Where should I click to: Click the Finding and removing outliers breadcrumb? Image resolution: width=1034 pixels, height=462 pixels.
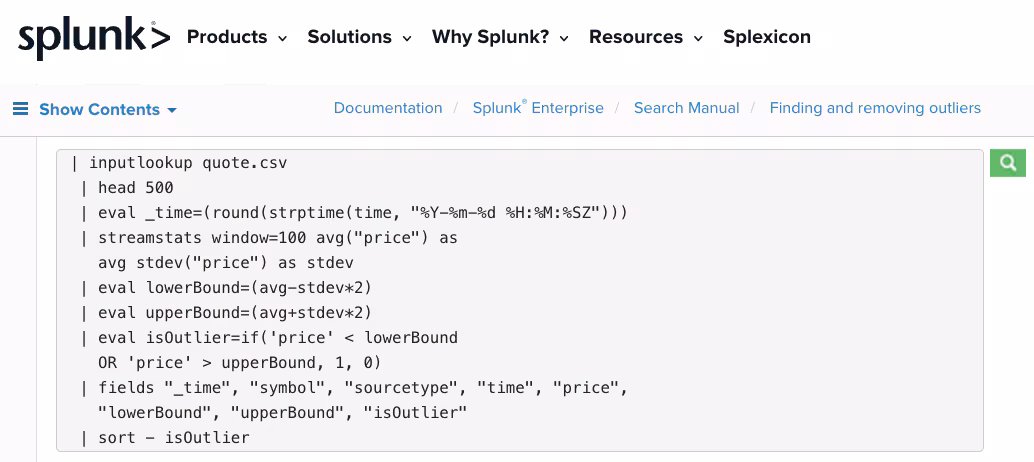pos(875,108)
